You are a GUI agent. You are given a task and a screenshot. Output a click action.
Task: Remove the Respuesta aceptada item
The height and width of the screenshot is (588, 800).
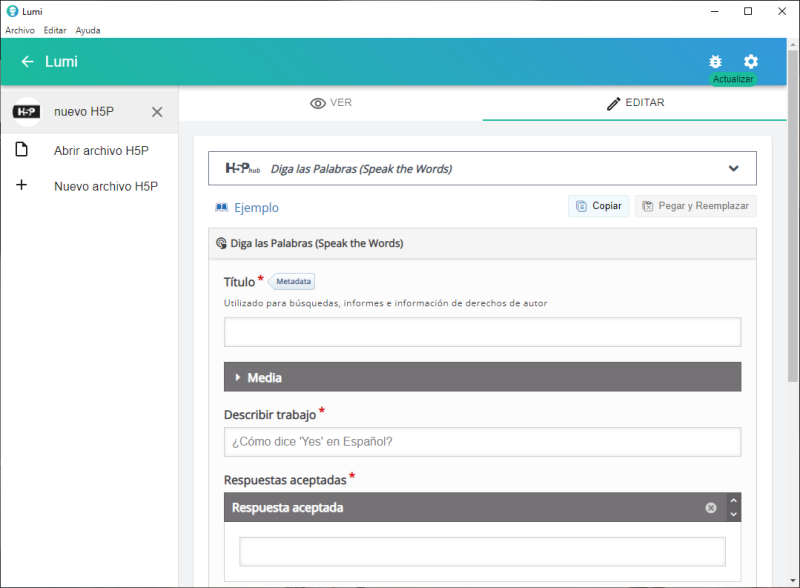711,508
